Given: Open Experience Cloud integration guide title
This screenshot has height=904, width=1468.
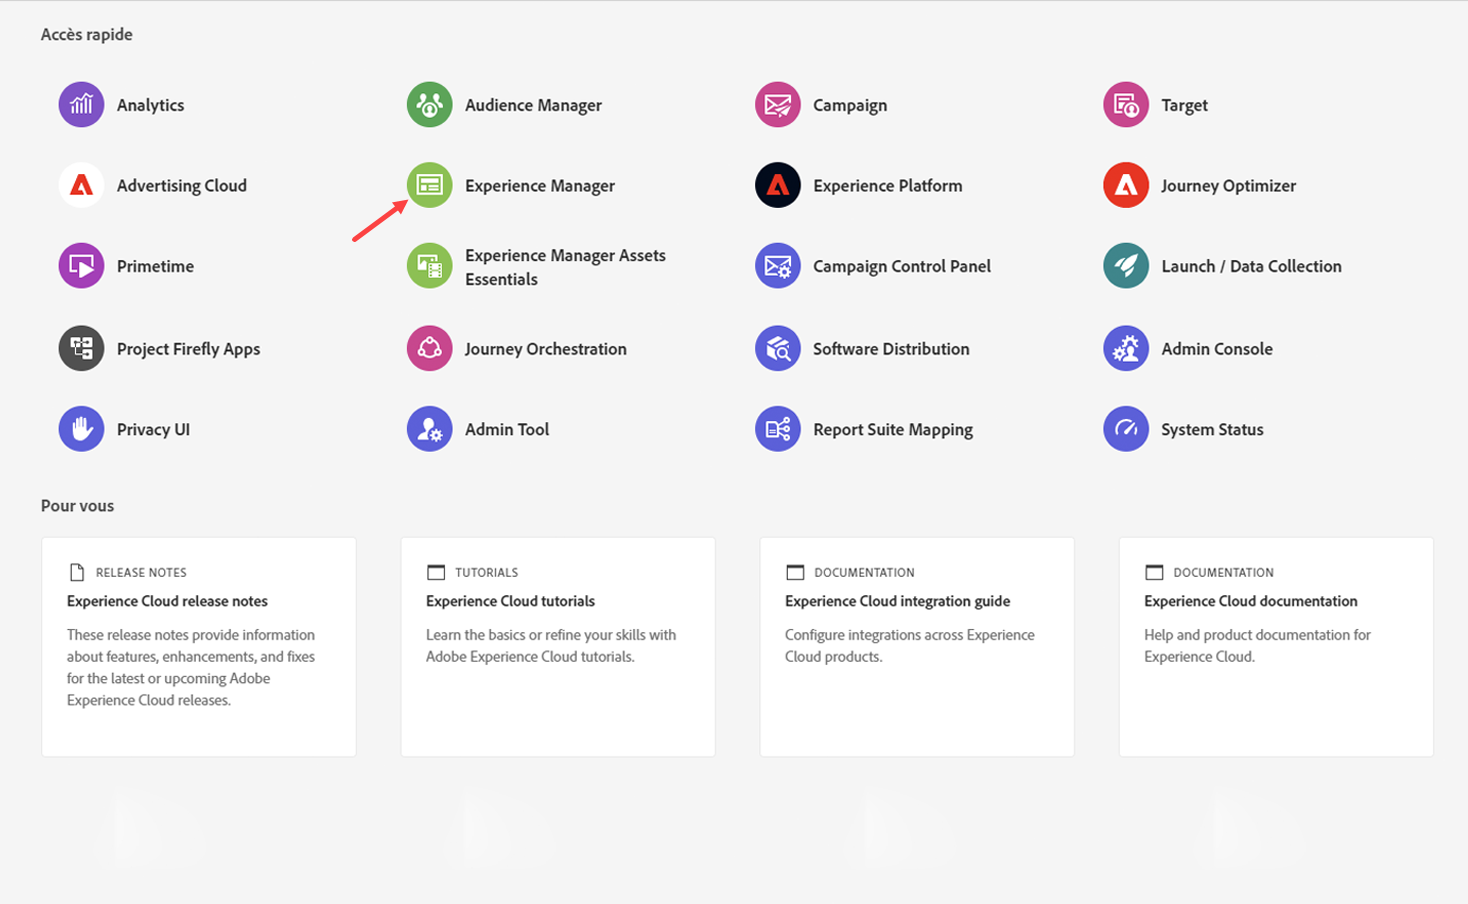Looking at the screenshot, I should coord(897,601).
